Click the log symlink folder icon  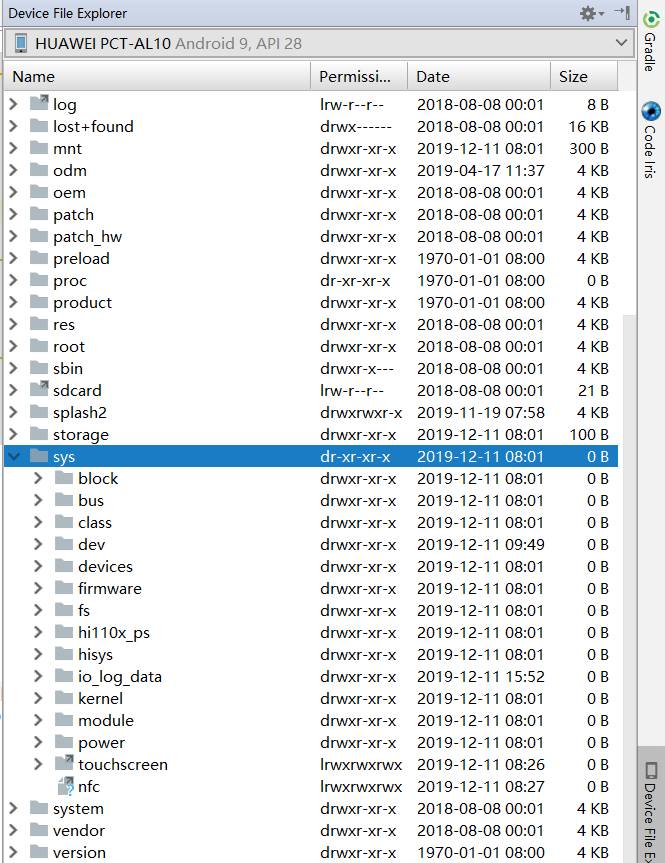point(39,104)
